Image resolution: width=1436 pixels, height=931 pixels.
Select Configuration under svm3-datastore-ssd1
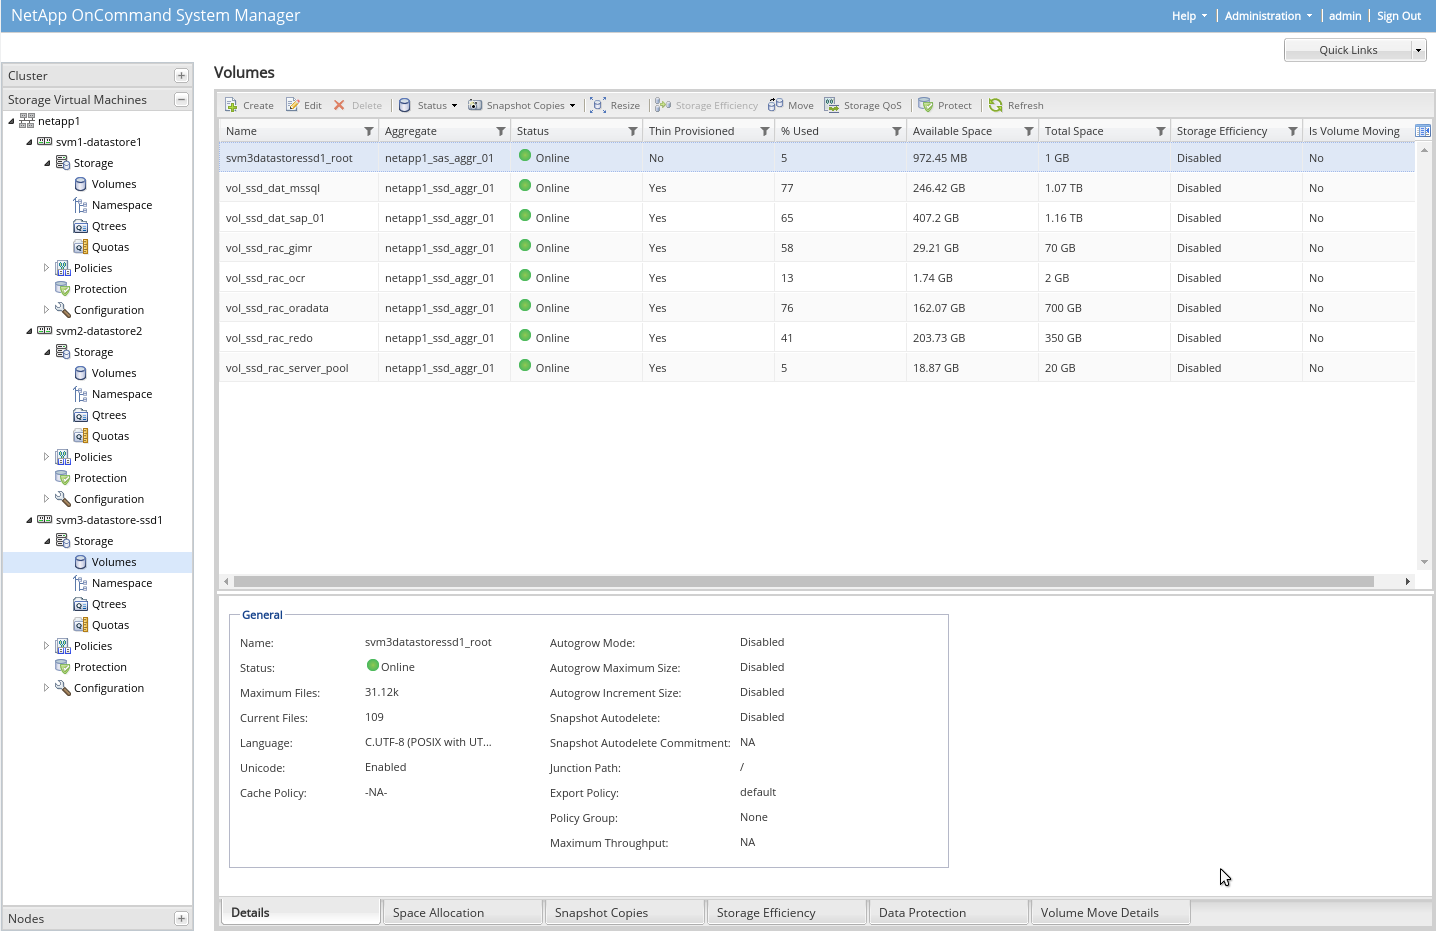pyautogui.click(x=108, y=688)
